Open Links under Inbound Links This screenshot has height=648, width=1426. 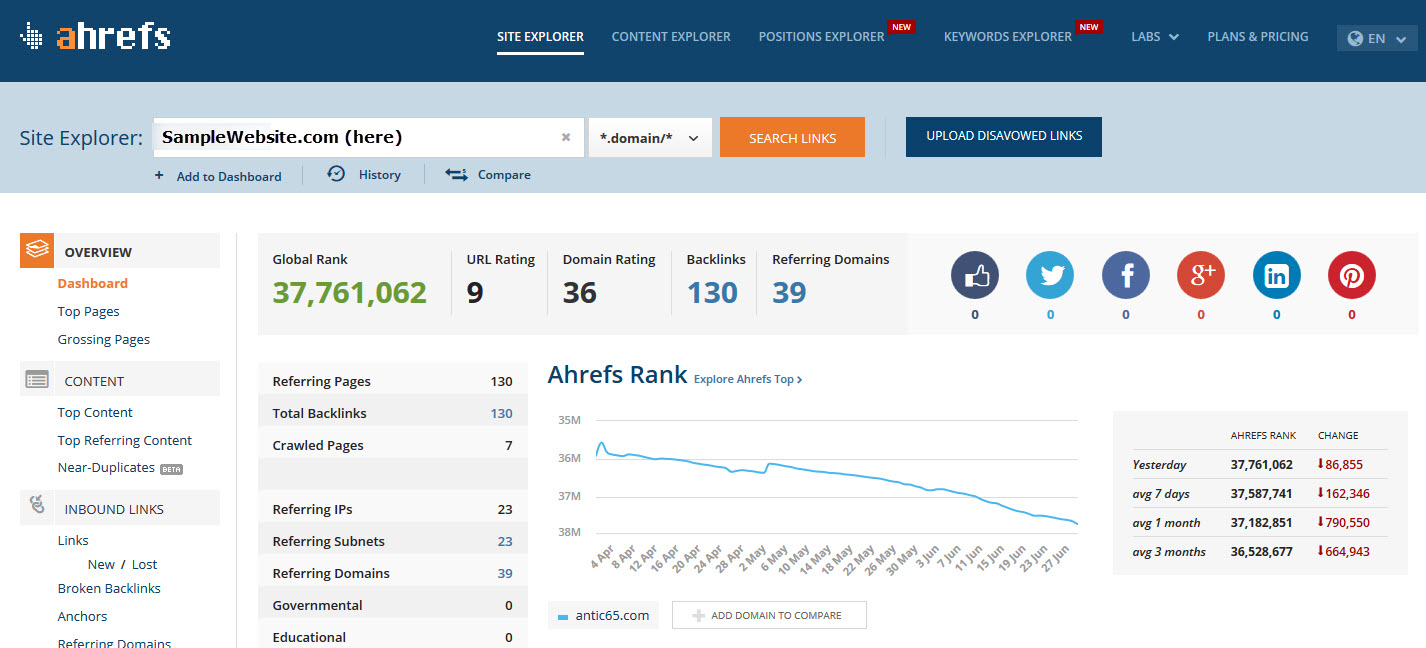(73, 540)
